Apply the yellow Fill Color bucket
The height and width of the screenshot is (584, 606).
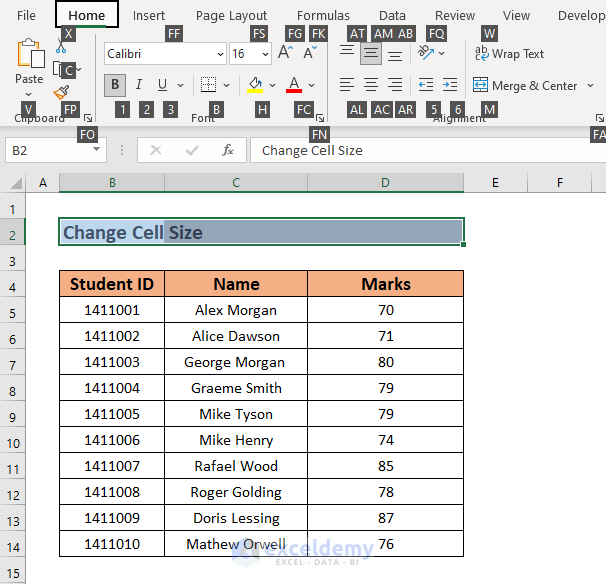coord(256,85)
